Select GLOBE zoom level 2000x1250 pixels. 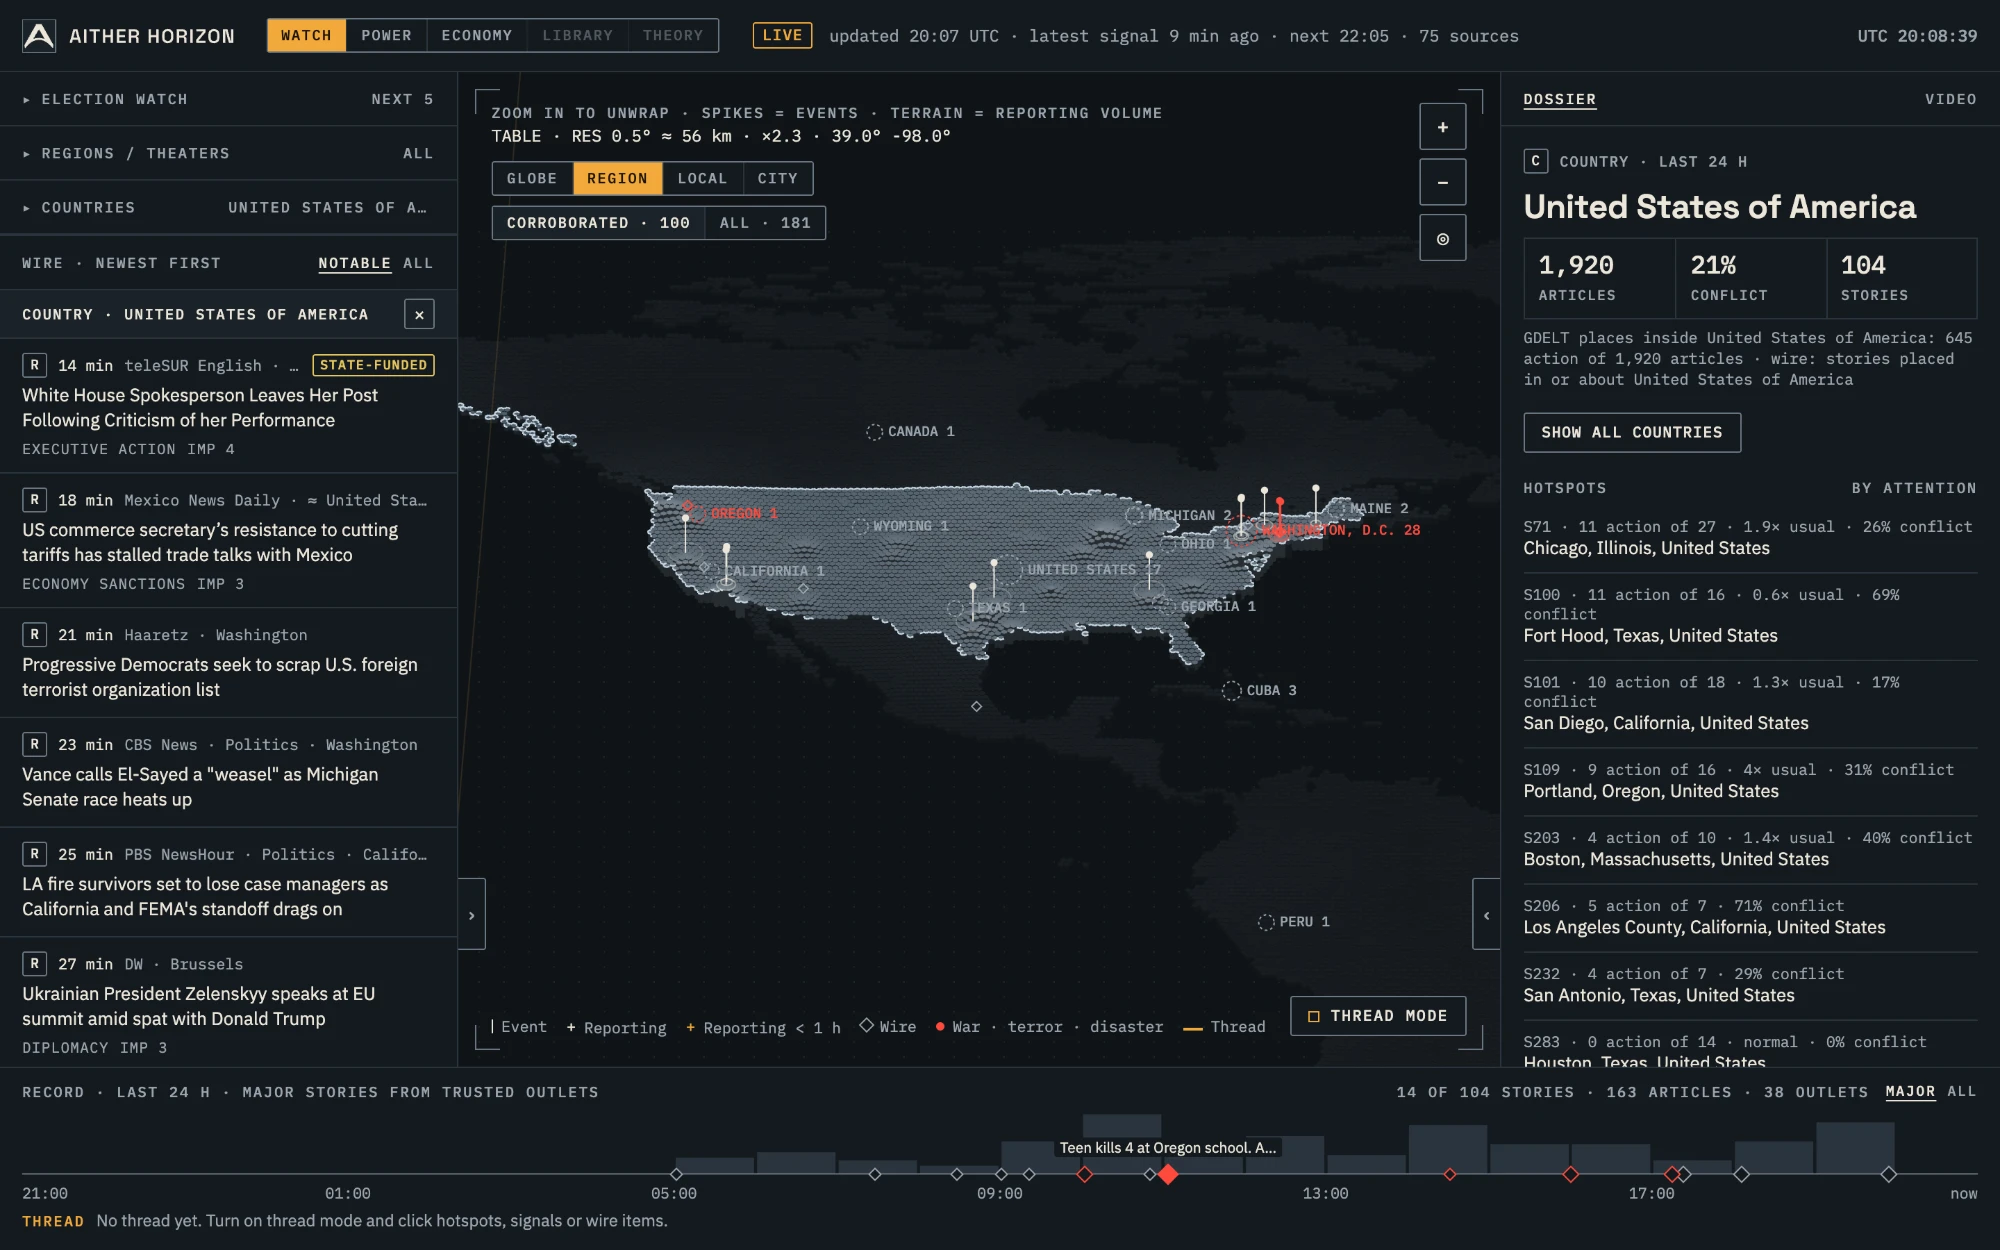(532, 178)
